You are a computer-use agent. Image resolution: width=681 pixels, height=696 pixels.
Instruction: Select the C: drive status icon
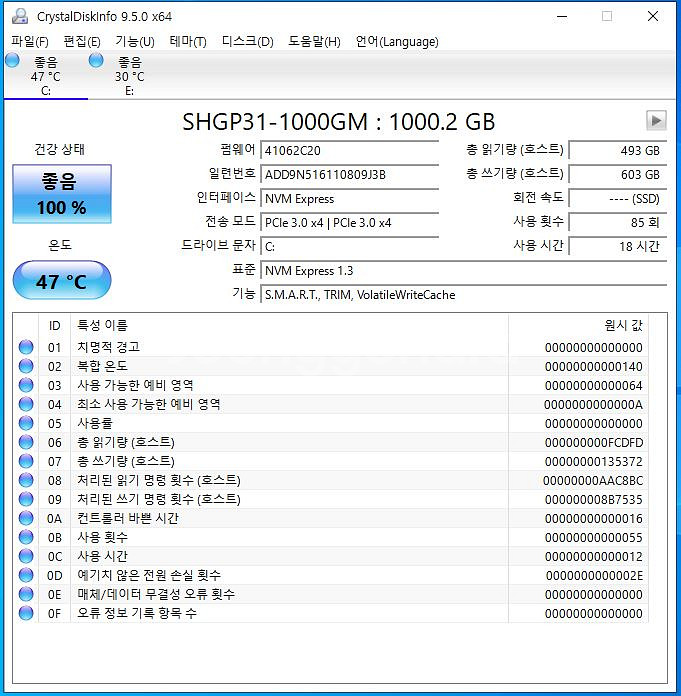(x=12, y=62)
